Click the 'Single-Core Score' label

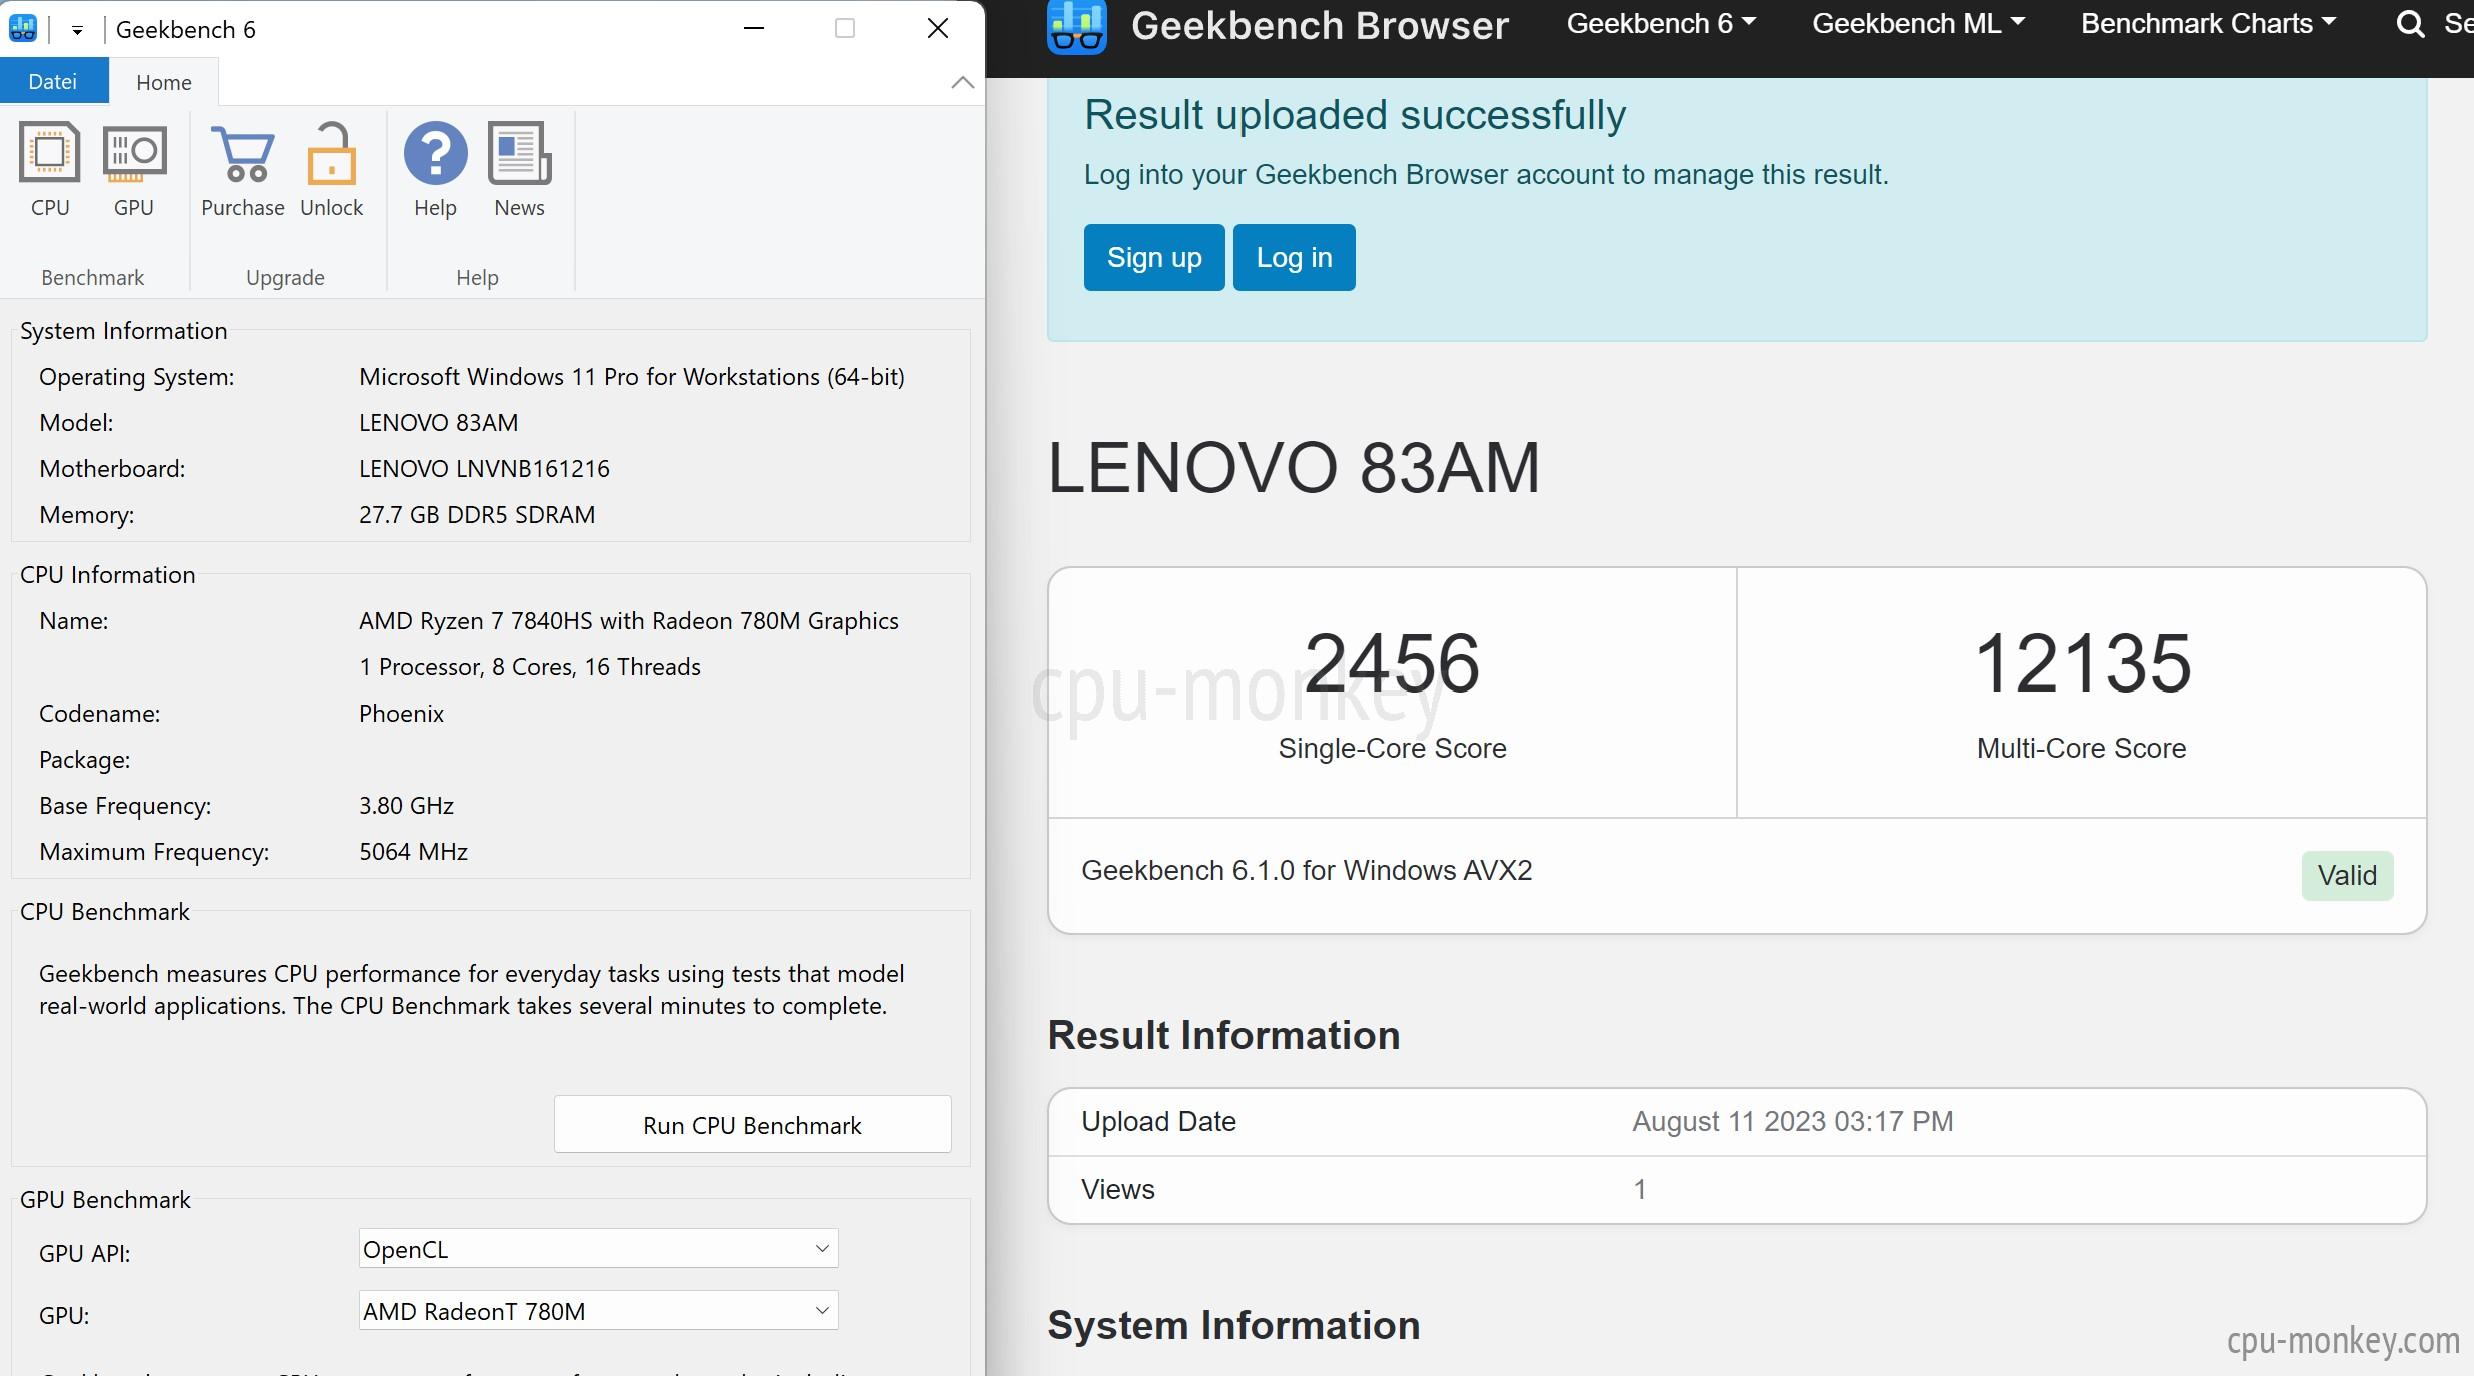(1392, 748)
